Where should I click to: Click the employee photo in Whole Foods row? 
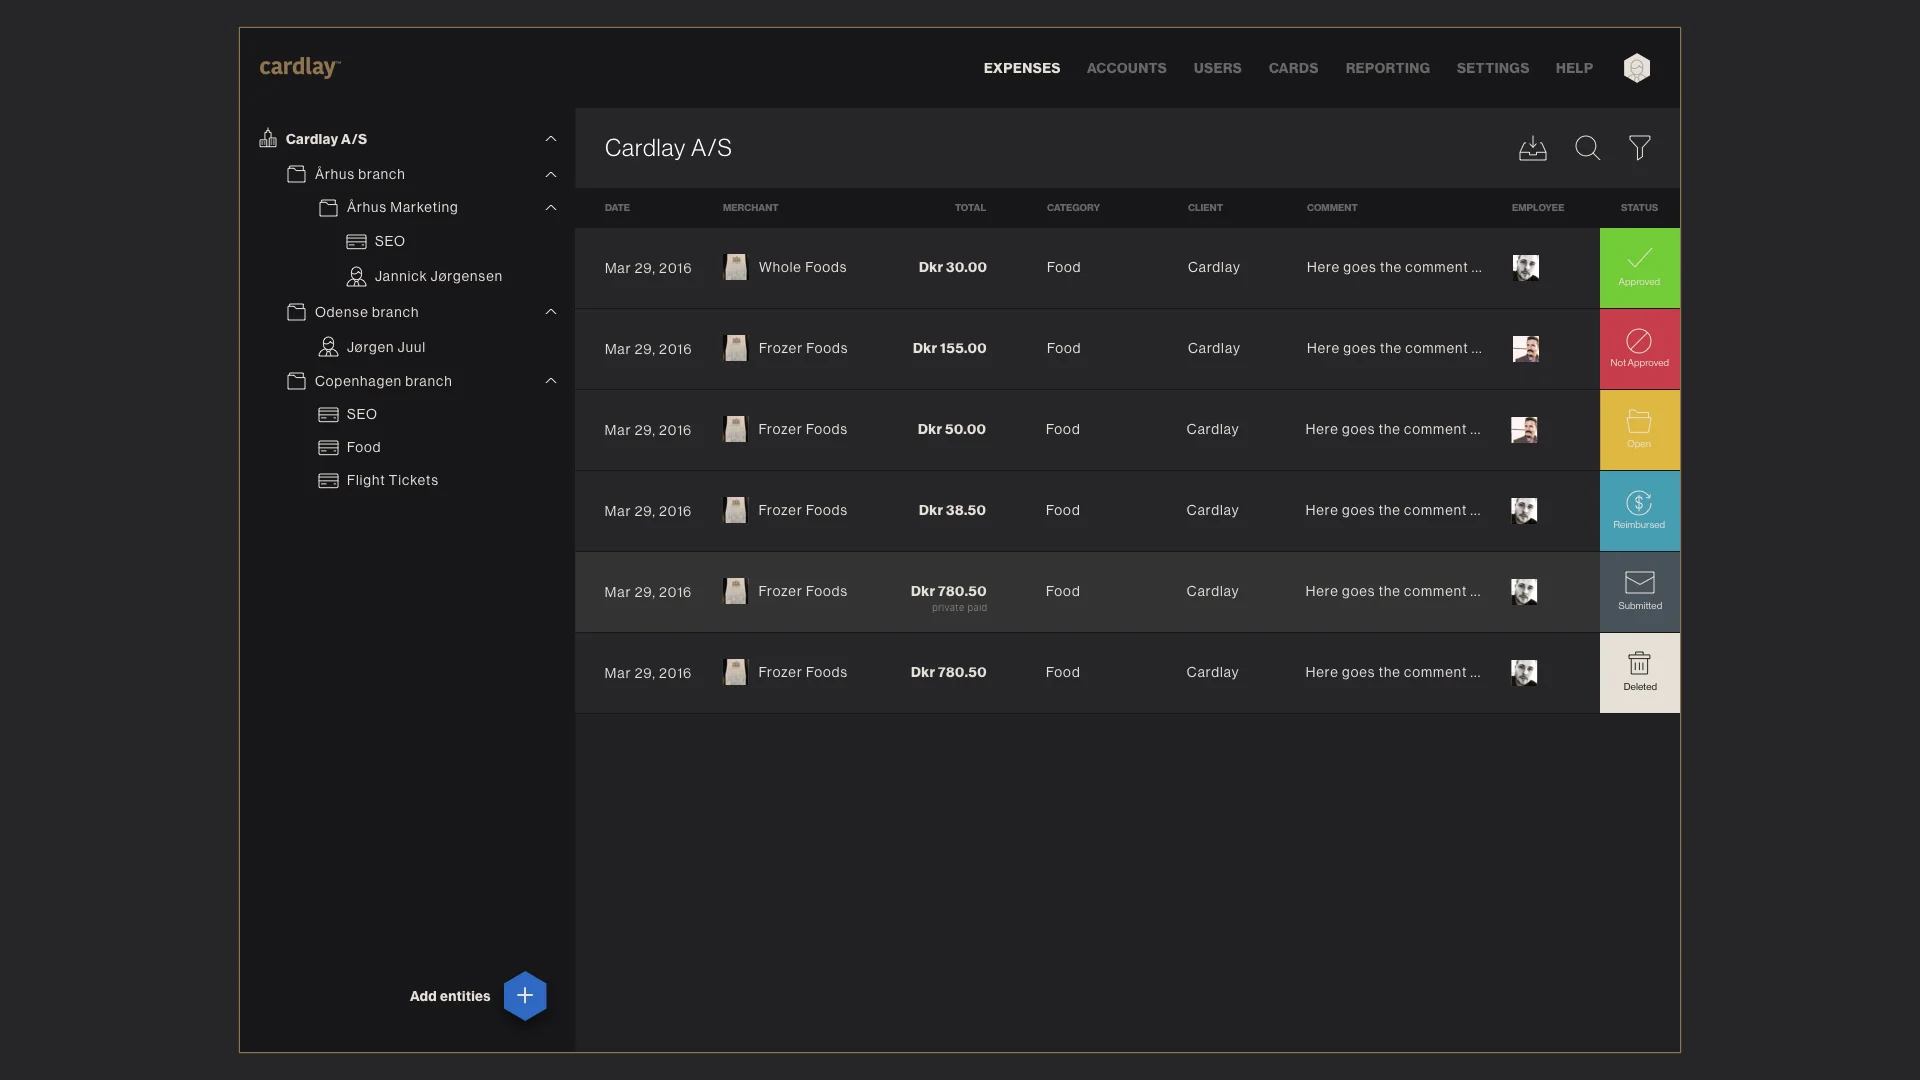(x=1525, y=267)
